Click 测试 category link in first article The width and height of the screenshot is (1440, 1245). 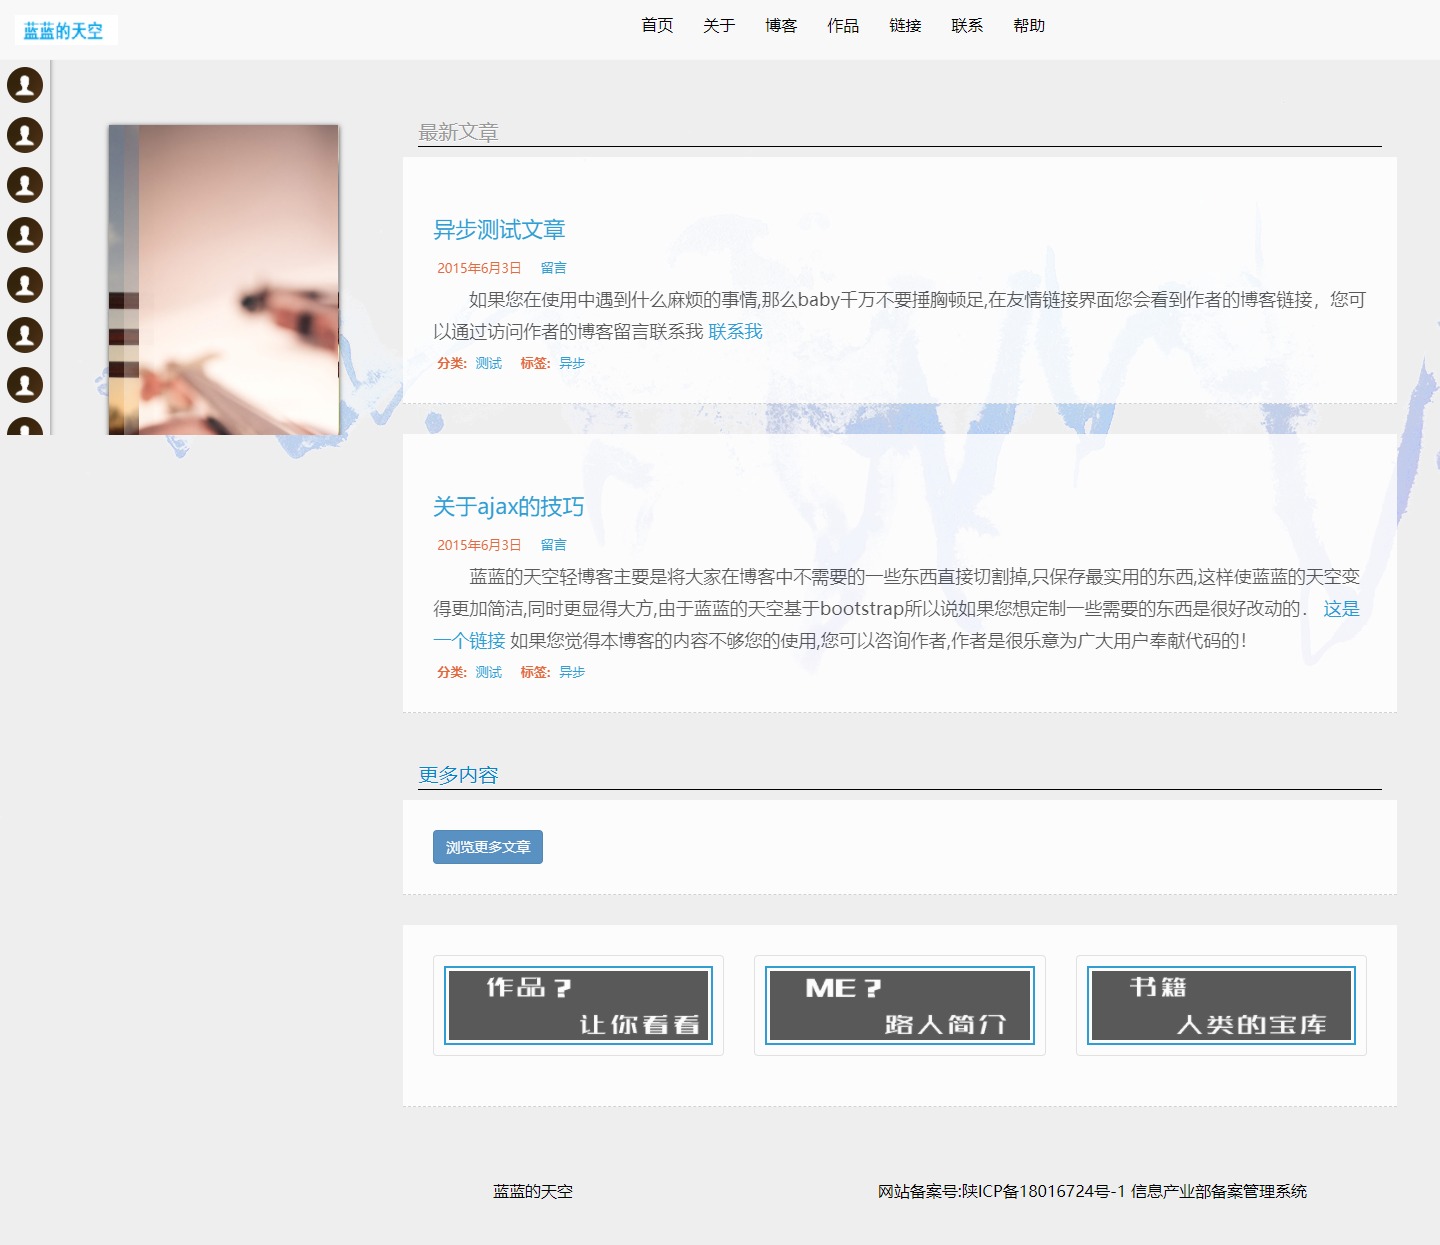pyautogui.click(x=488, y=363)
